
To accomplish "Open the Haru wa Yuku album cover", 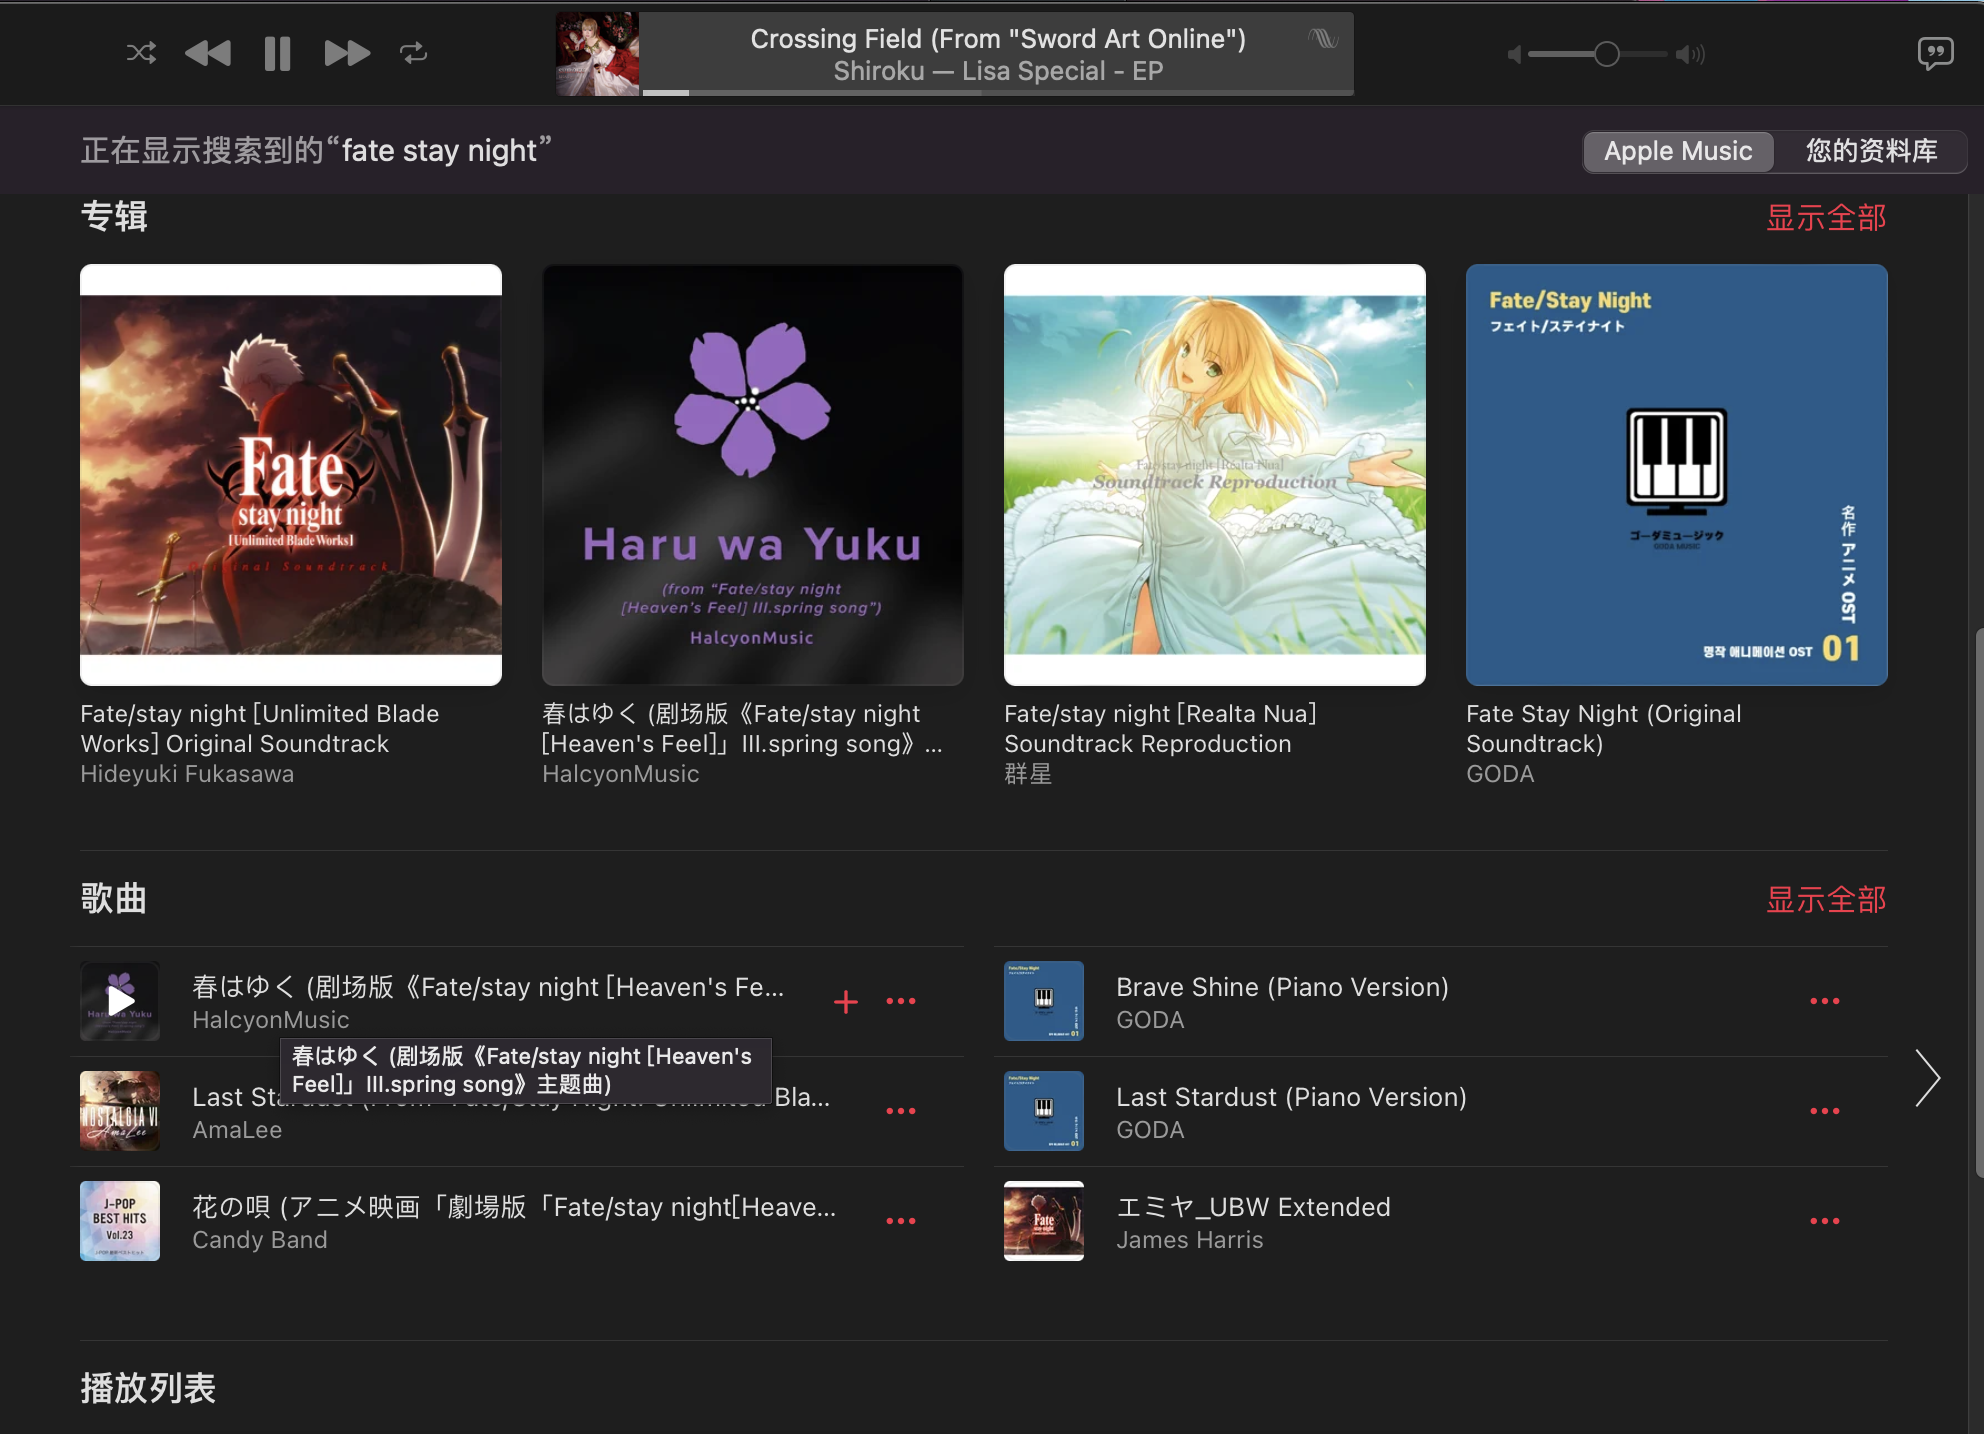I will pos(752,475).
